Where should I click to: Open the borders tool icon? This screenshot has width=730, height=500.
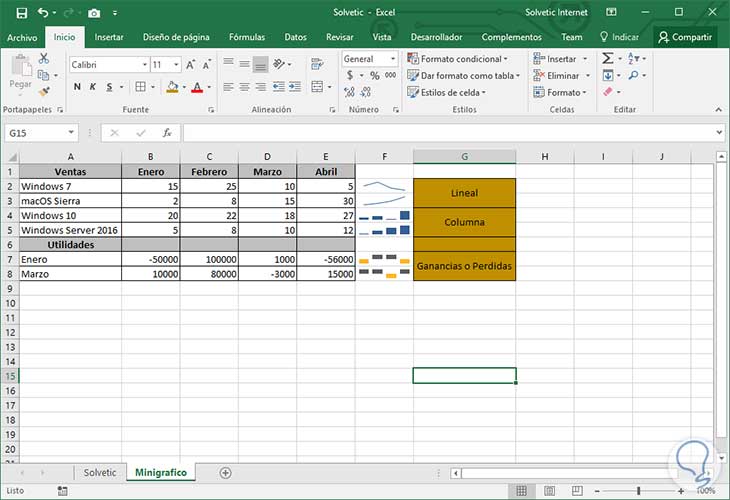pyautogui.click(x=140, y=87)
